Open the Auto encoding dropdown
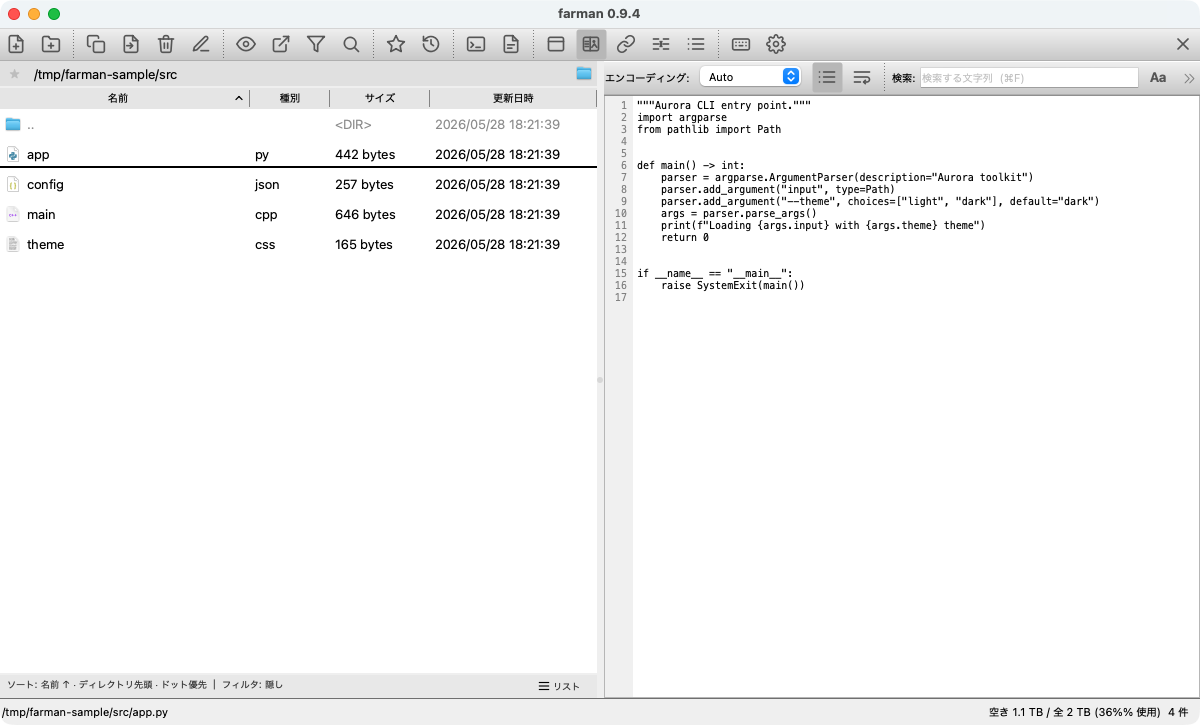 (x=751, y=77)
